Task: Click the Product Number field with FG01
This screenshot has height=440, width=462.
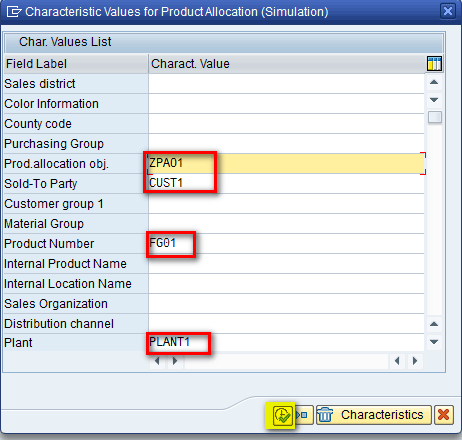Action: 286,243
